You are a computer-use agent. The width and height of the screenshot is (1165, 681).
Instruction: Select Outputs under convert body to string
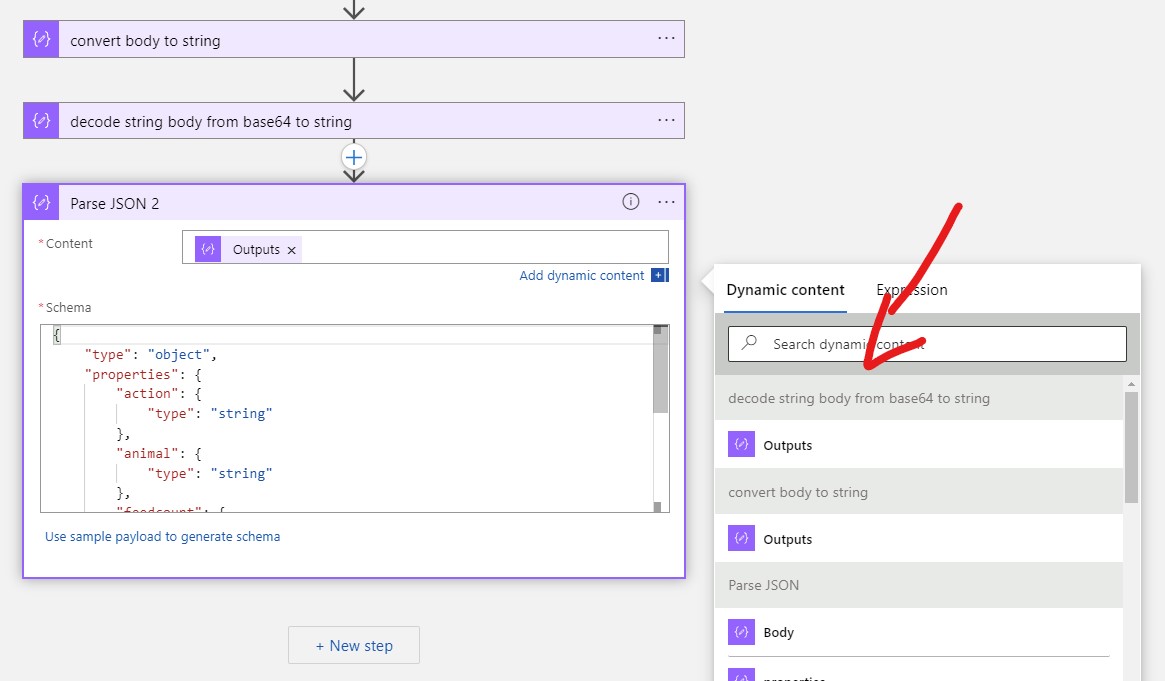point(787,540)
